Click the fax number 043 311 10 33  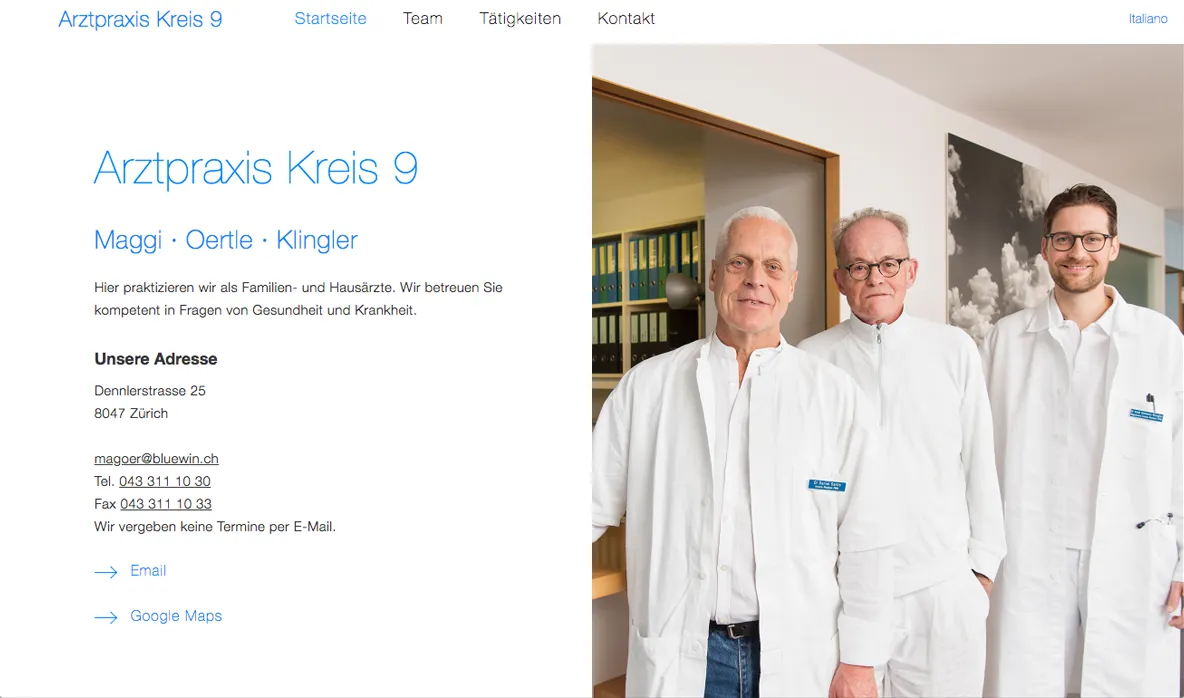point(165,504)
